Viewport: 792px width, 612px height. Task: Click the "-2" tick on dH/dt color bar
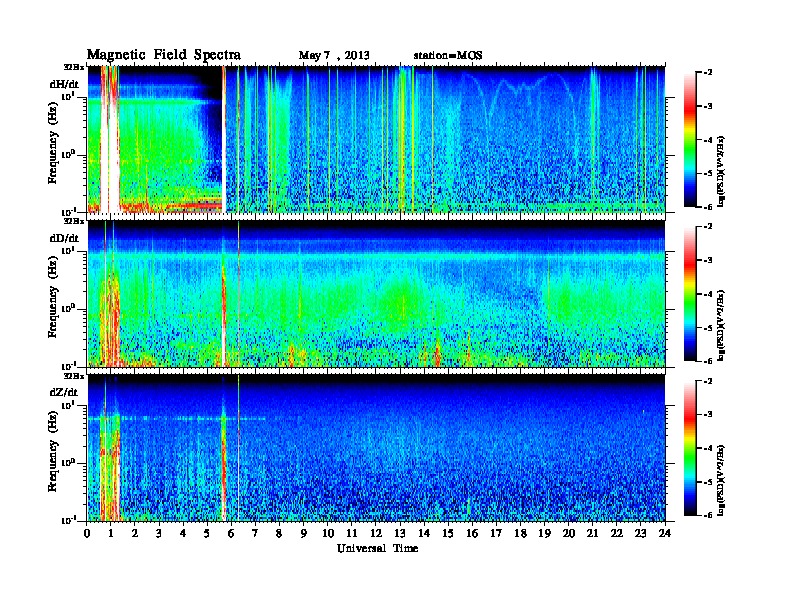pyautogui.click(x=709, y=73)
